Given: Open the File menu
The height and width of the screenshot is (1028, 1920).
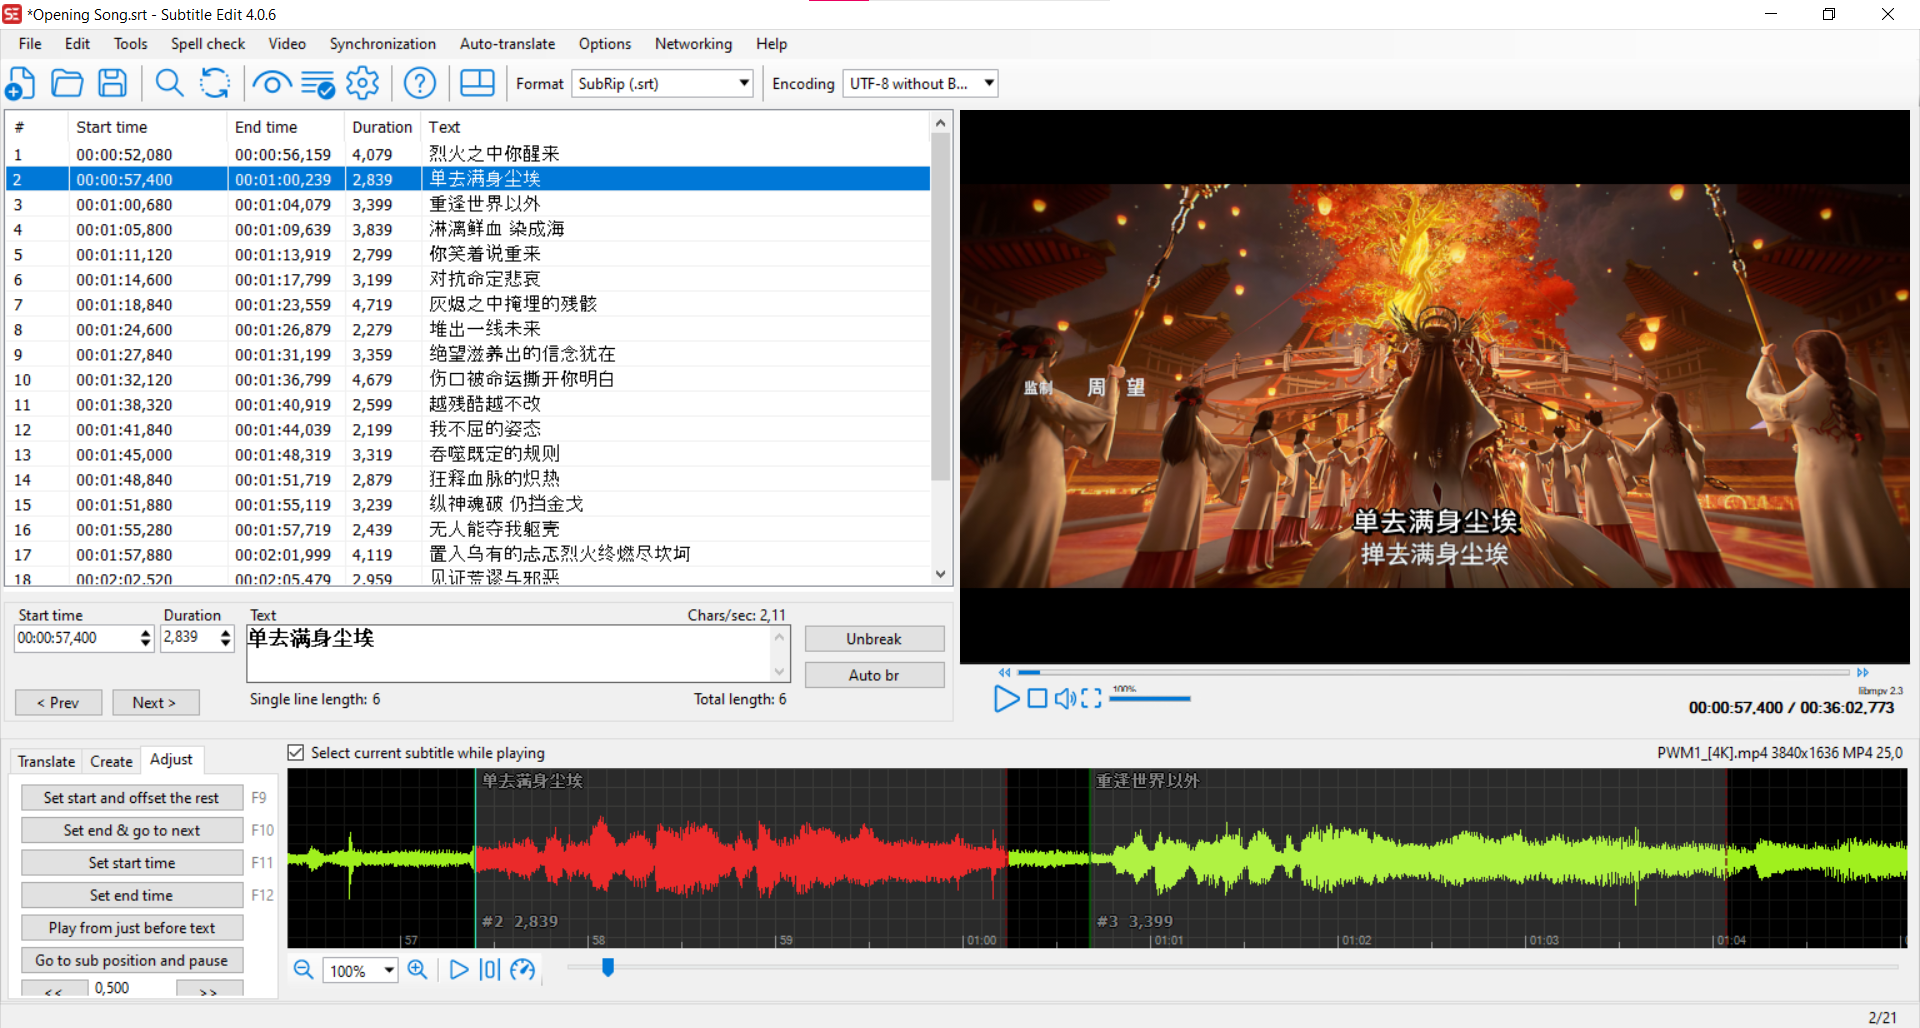Looking at the screenshot, I should click(x=30, y=44).
